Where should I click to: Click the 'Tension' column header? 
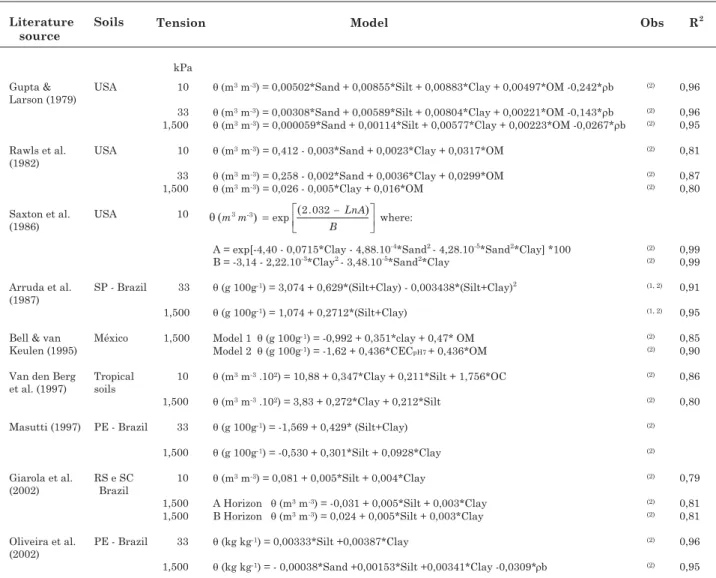point(181,23)
